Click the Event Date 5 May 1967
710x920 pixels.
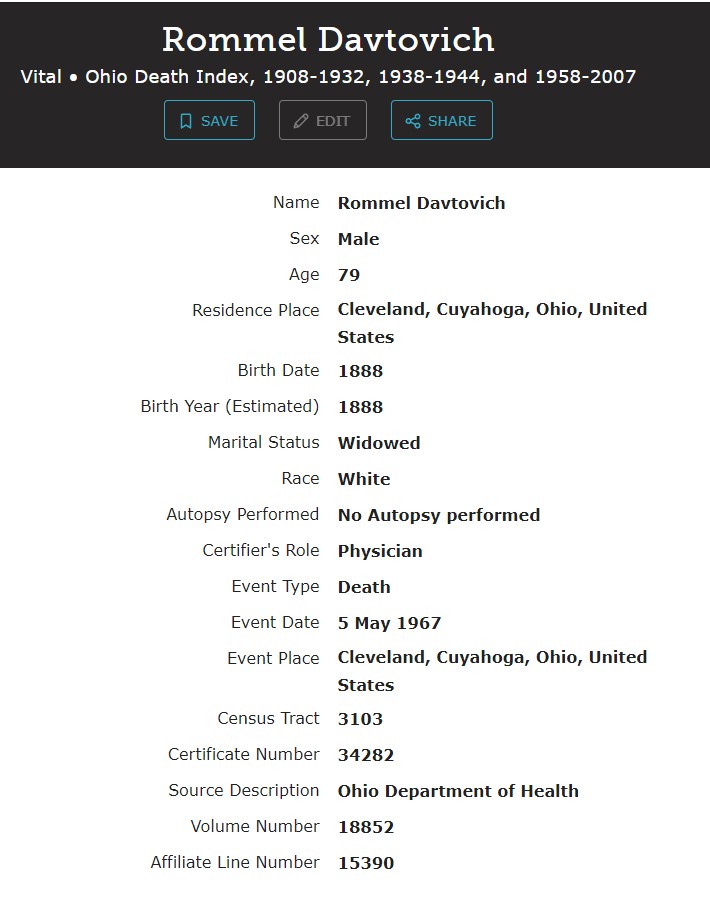point(389,623)
